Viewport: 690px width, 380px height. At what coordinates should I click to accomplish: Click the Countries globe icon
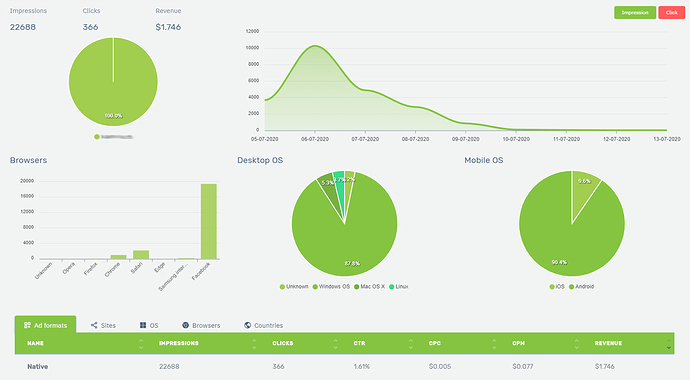click(247, 325)
